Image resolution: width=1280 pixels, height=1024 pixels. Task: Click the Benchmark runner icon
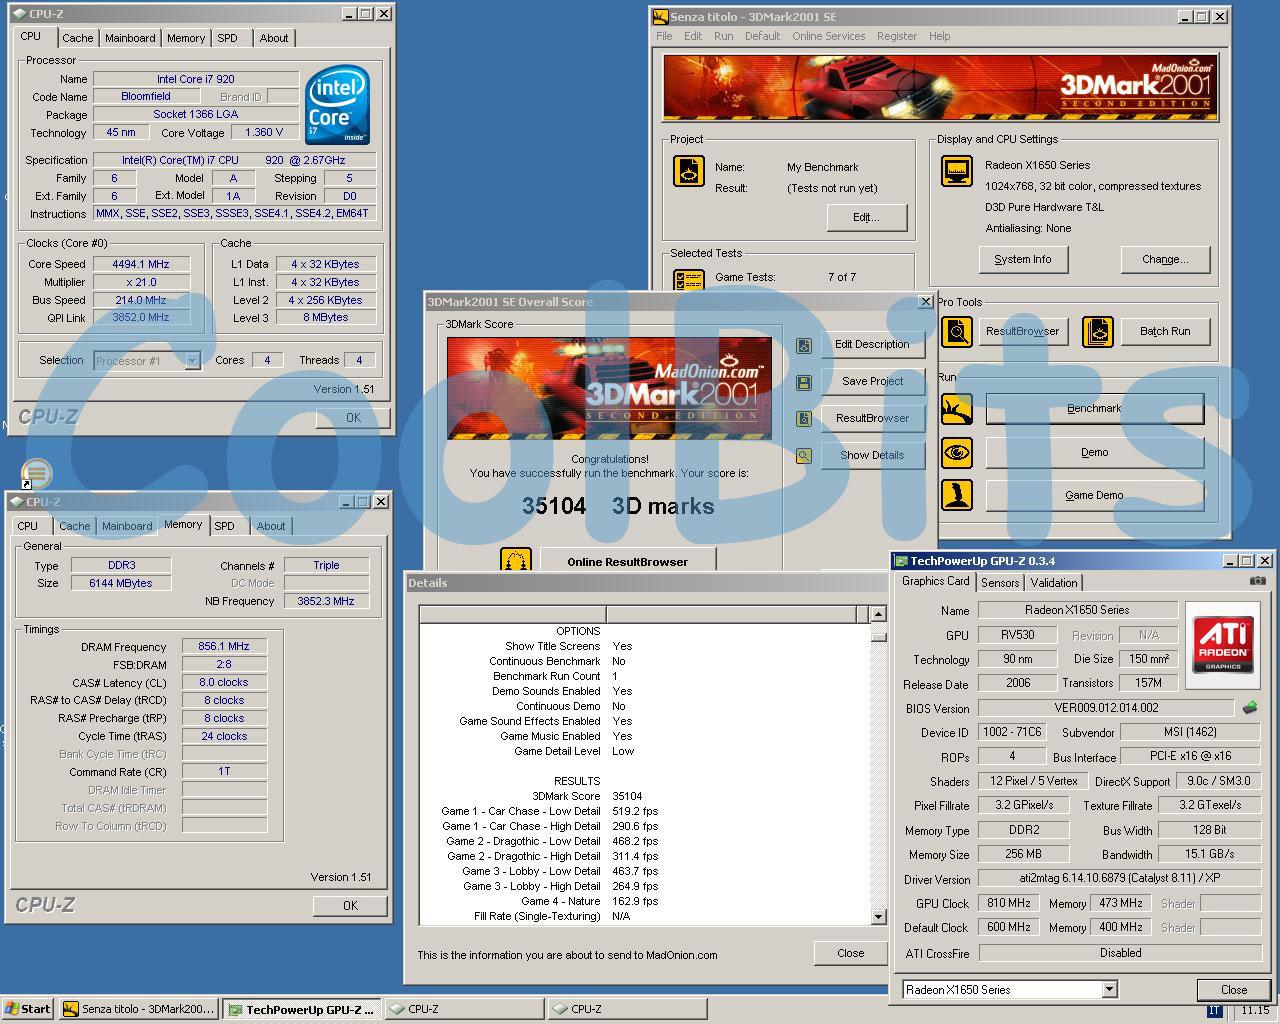957,408
